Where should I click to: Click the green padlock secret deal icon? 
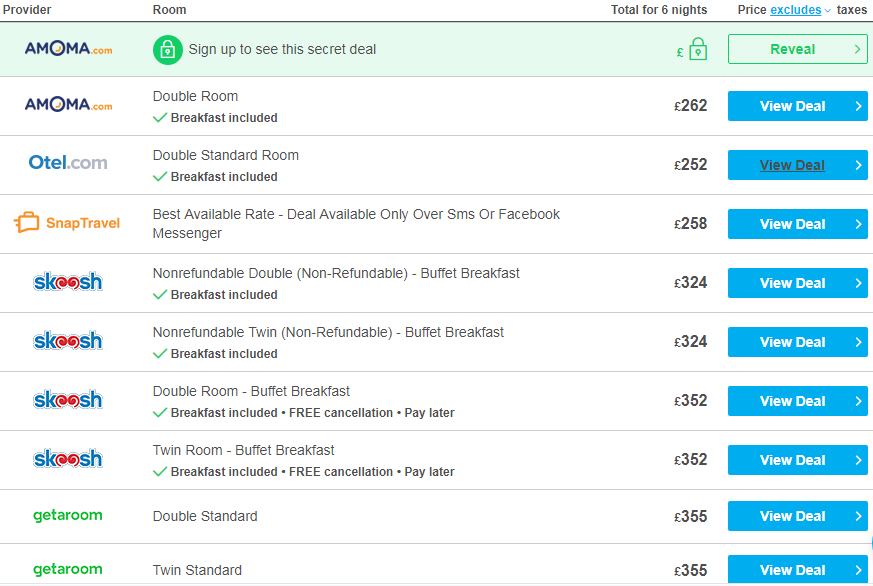pos(168,50)
